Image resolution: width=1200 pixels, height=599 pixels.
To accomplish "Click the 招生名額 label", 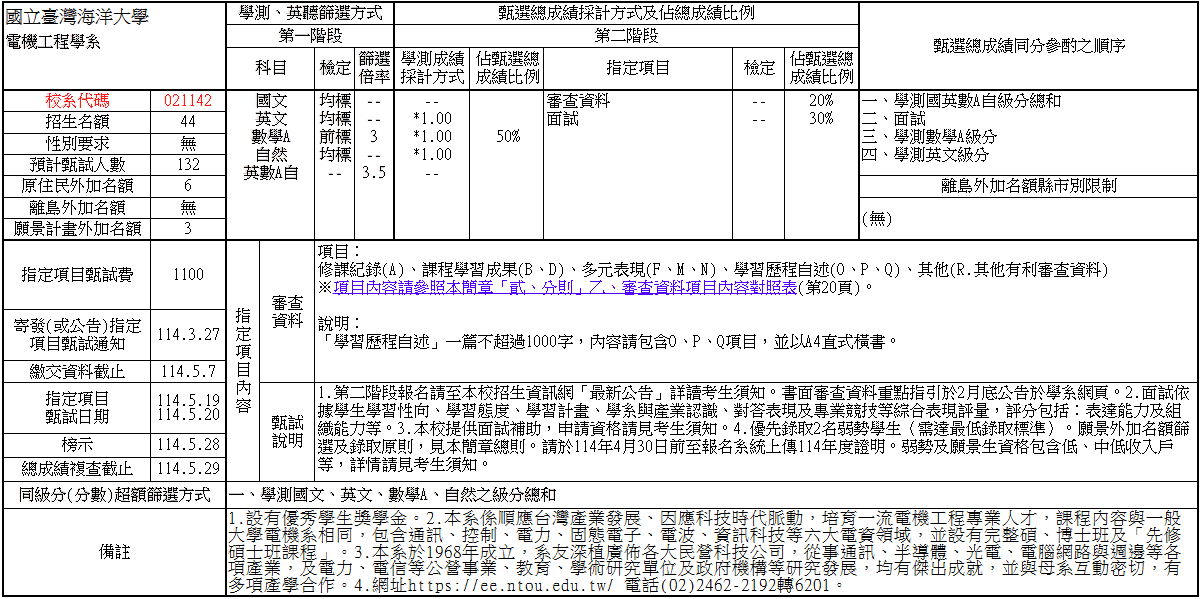I will [x=78, y=122].
